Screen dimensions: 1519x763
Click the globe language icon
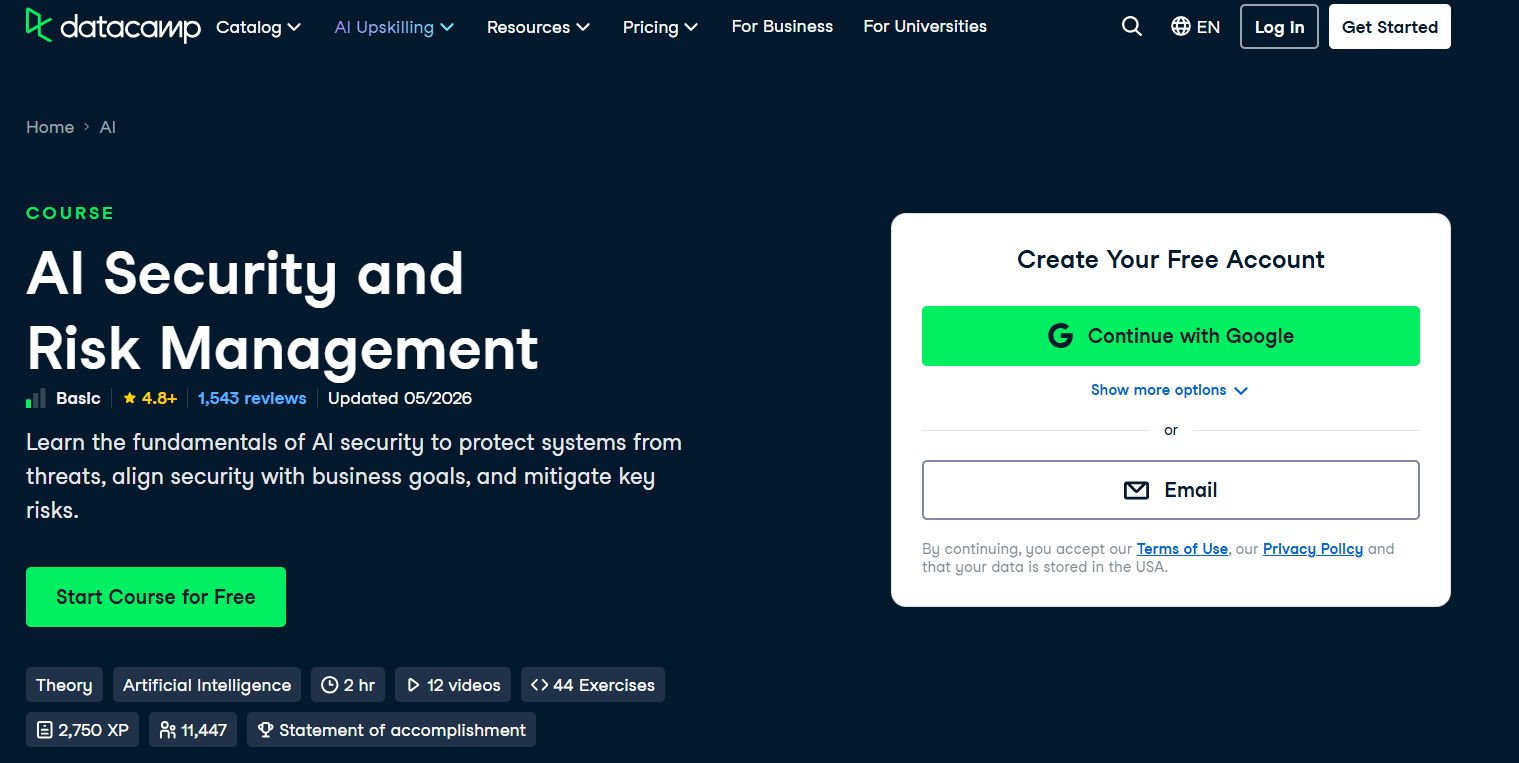coord(1181,27)
